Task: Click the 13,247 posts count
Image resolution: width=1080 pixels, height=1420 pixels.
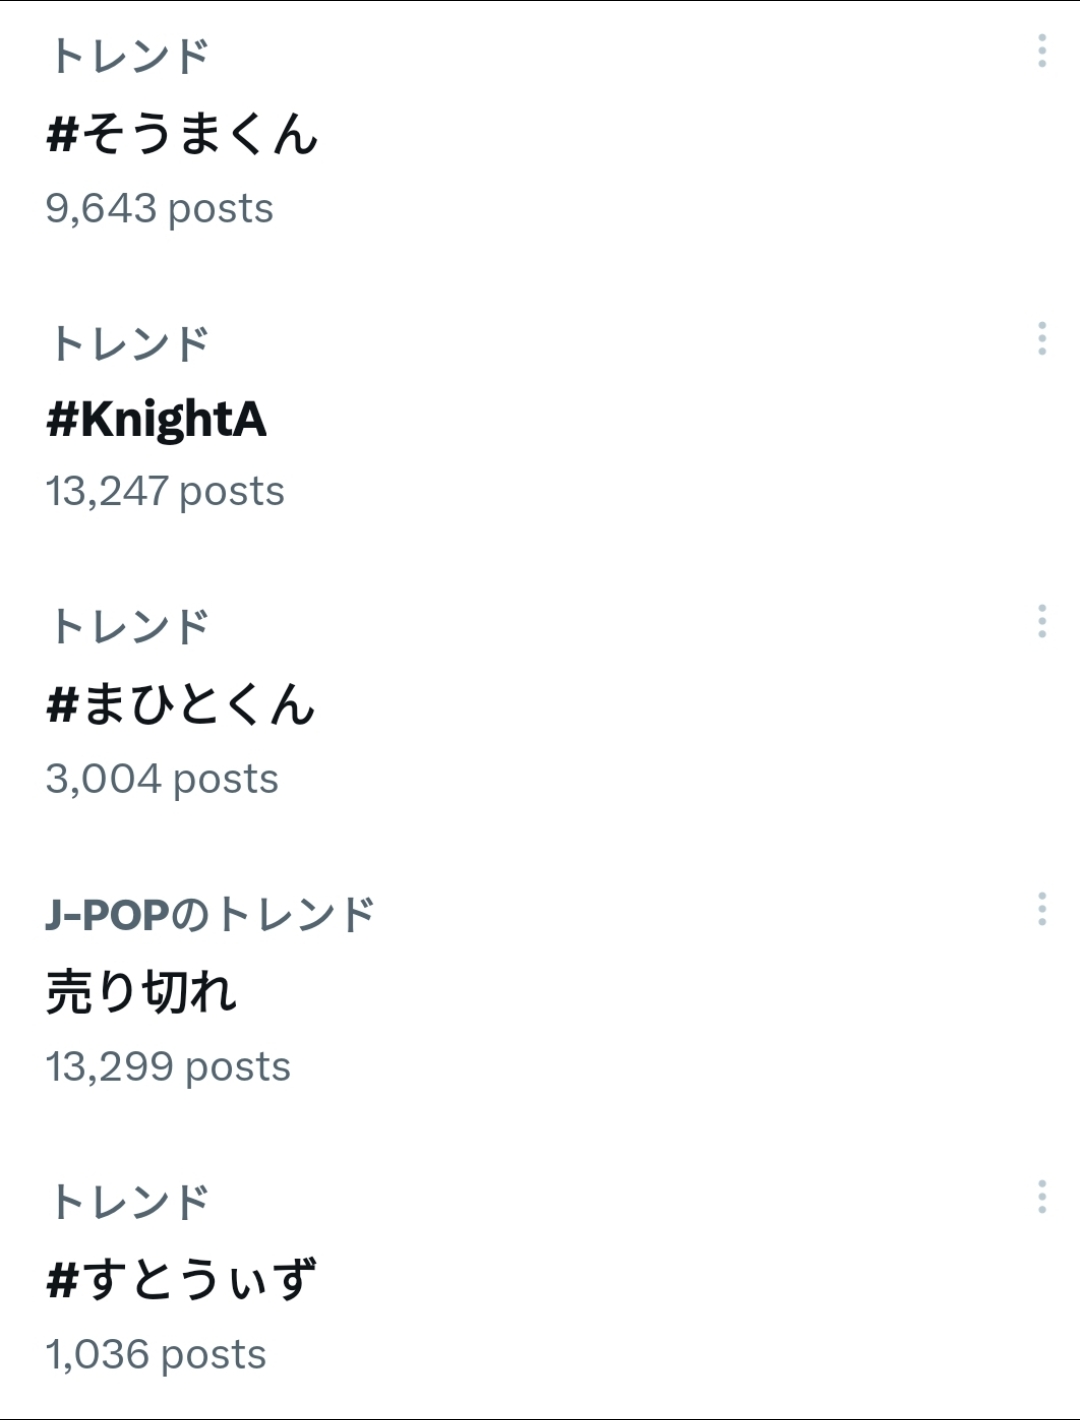Action: (x=165, y=492)
